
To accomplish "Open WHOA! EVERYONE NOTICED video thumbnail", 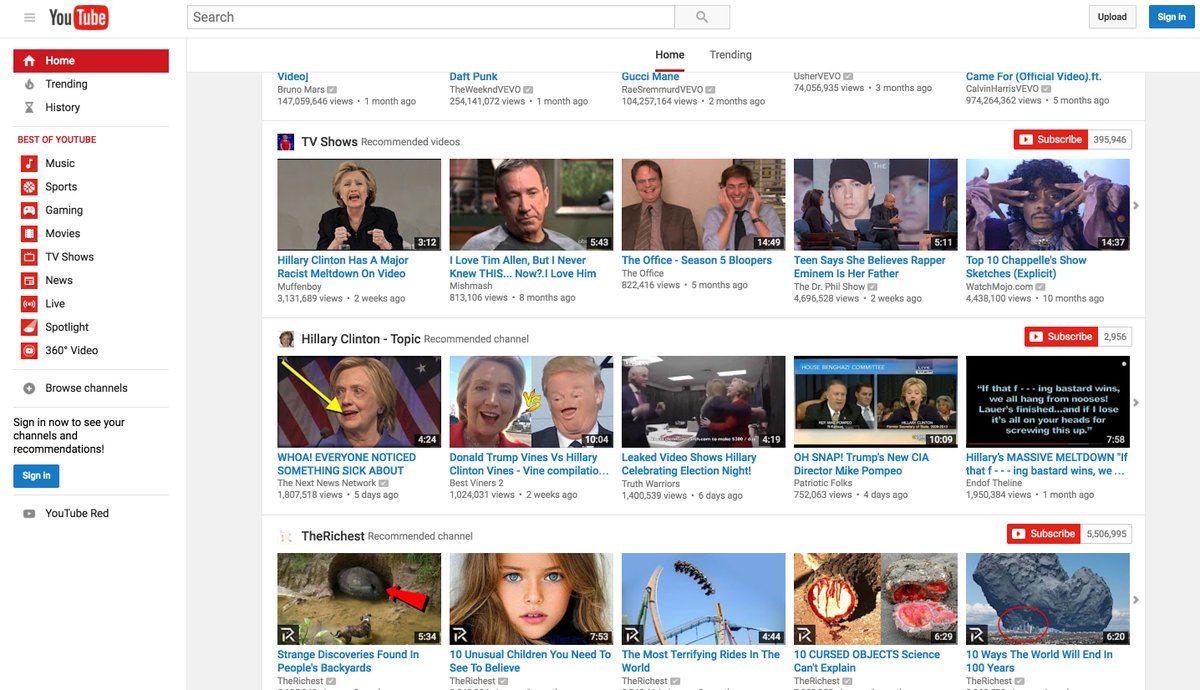I will tap(359, 401).
